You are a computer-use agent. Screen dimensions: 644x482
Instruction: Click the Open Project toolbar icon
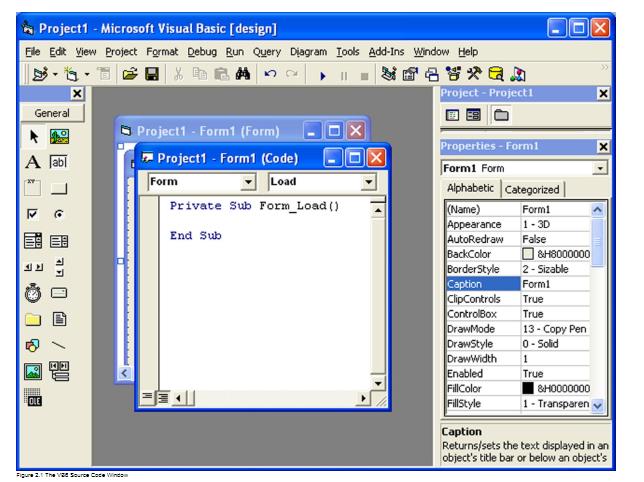[130, 74]
